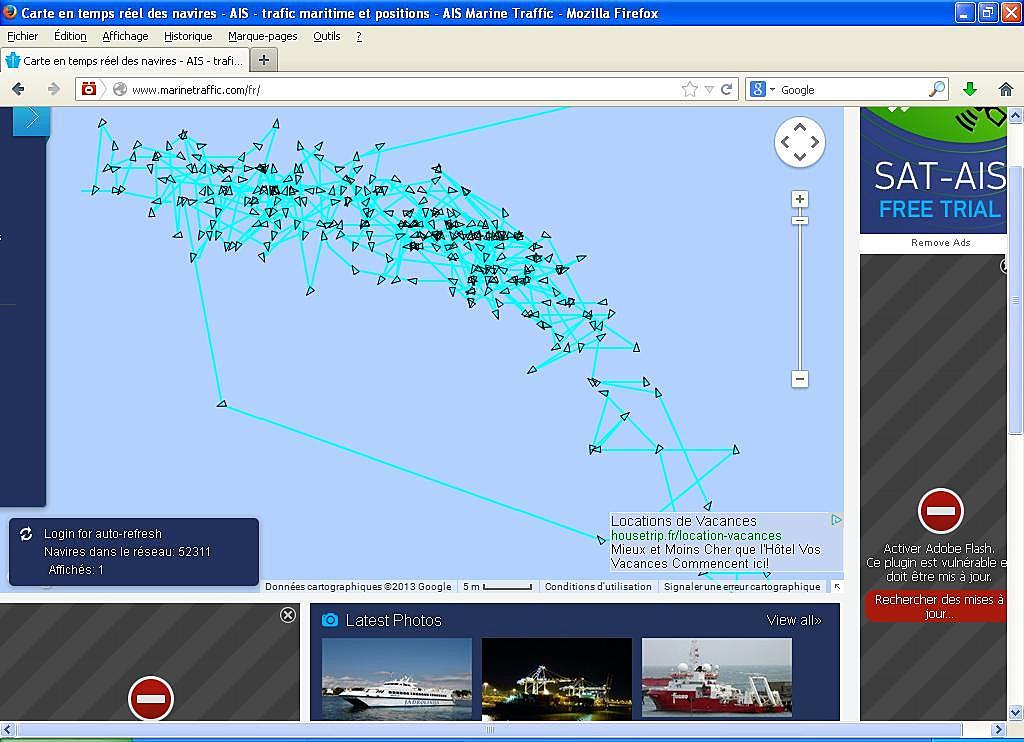Click the horizontal page scrollbar thumb
Screen dimensions: 1024x742
tap(488, 729)
